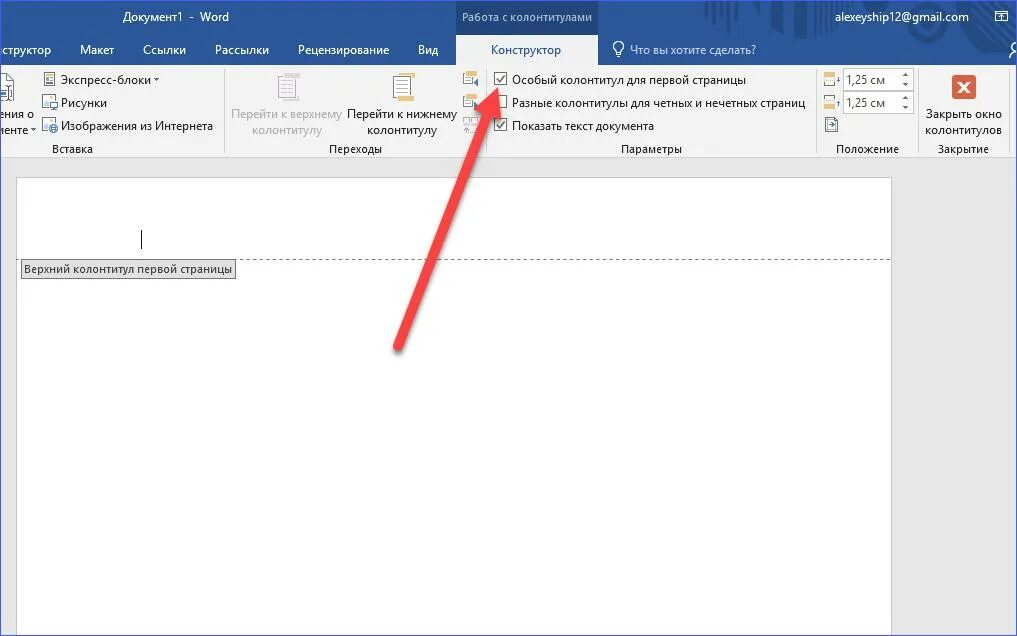Decrease header-from-top distance with down arrow
This screenshot has height=636, width=1017.
(905, 85)
